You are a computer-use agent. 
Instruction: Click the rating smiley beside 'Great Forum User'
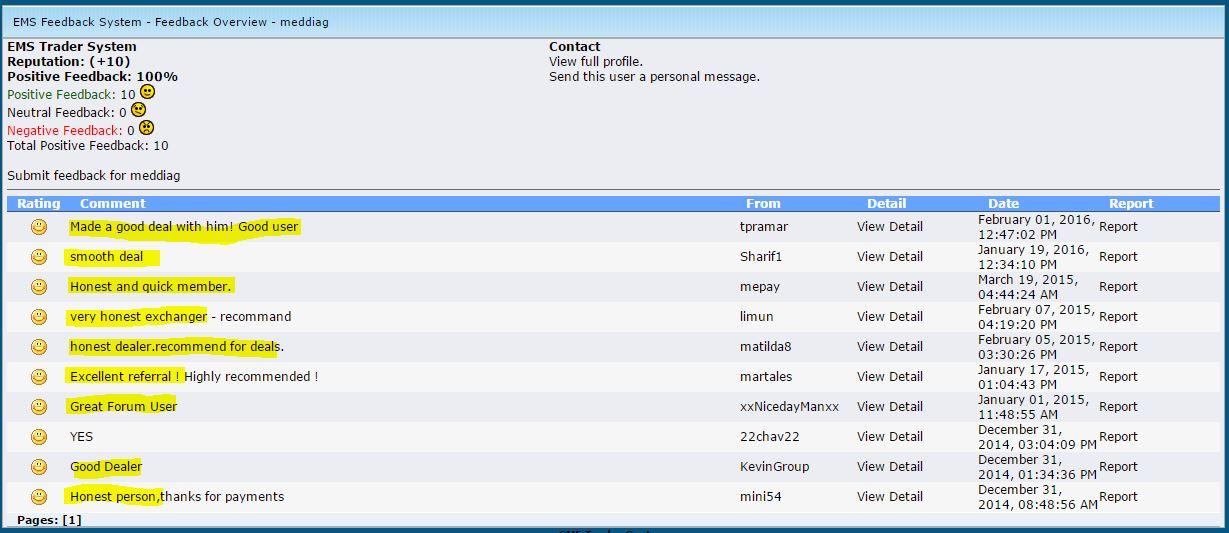(39, 407)
